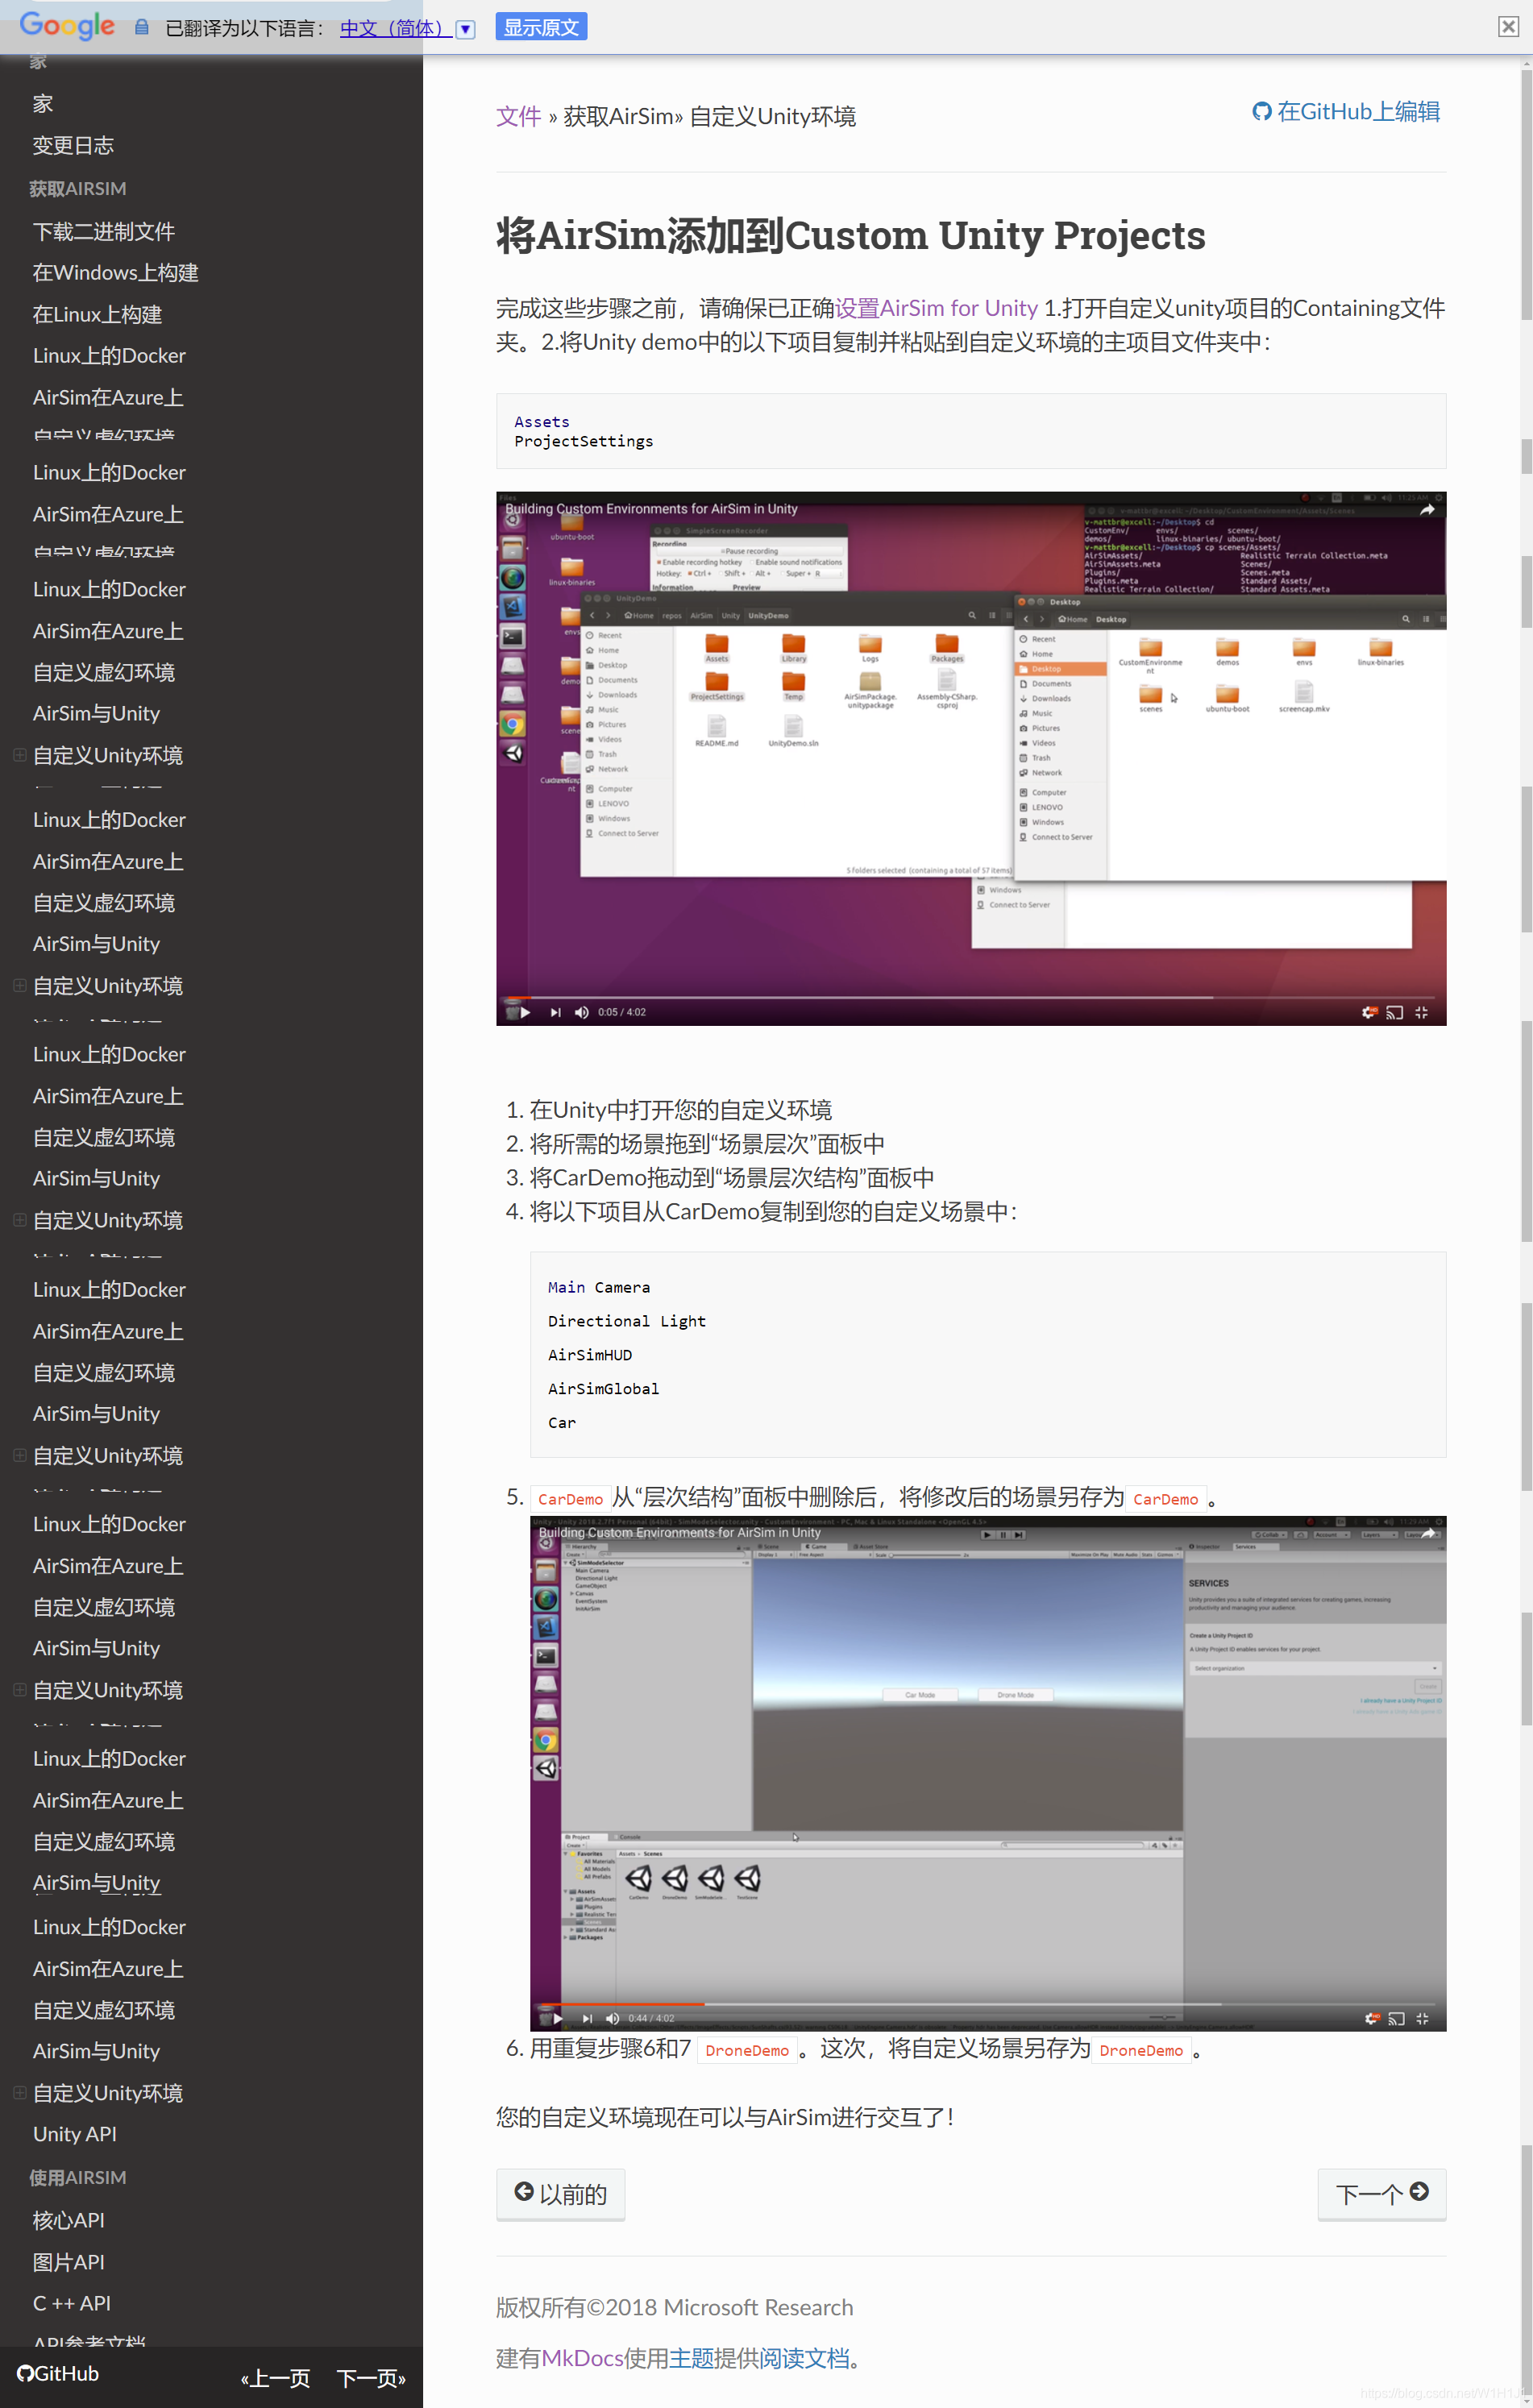Screen dimensions: 1533x2408
Task: Open 核心API in the sidebar
Action: coord(69,2220)
